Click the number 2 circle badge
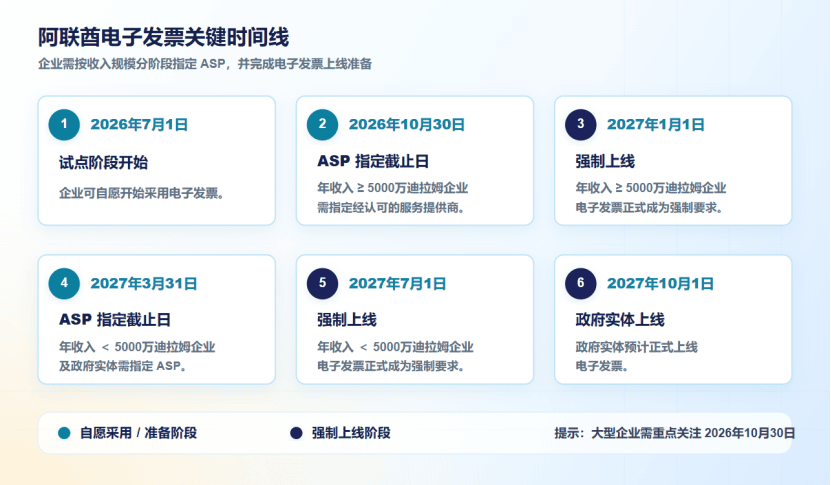831x485 pixels. pyautogui.click(x=322, y=125)
